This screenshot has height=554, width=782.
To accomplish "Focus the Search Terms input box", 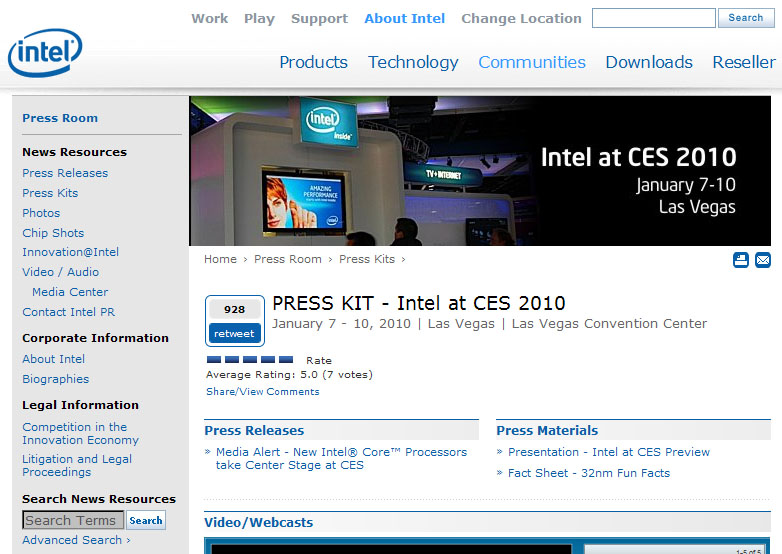I will (x=73, y=520).
